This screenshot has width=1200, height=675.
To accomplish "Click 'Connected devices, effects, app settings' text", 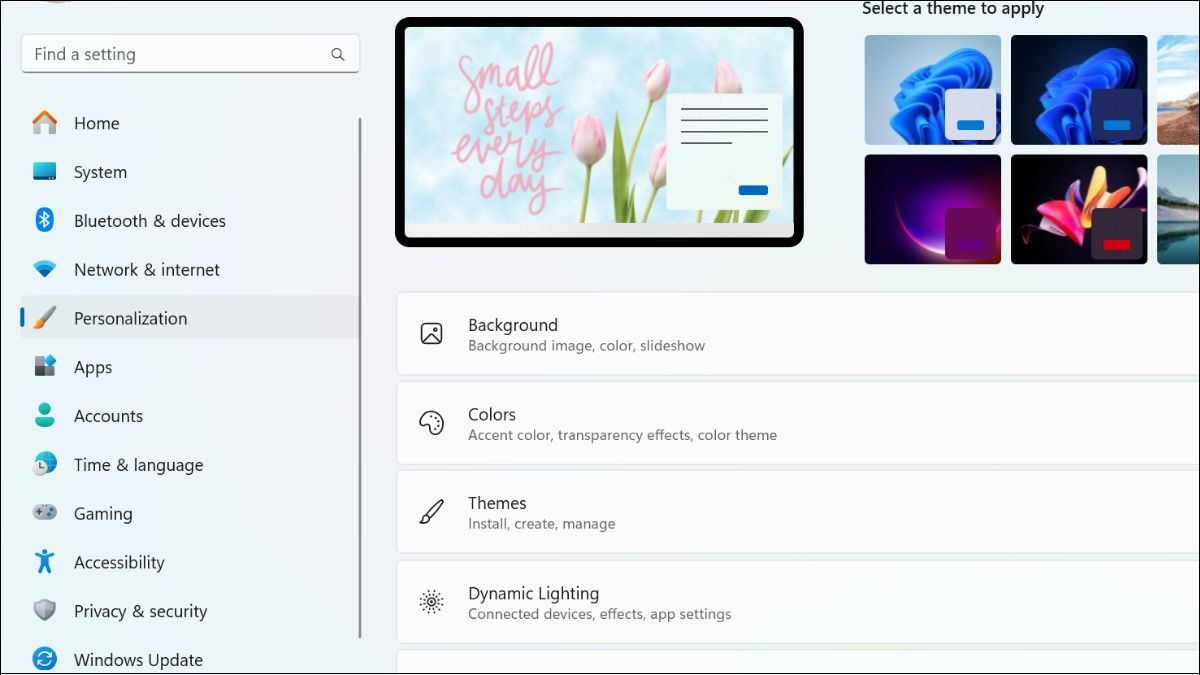I will pos(599,614).
